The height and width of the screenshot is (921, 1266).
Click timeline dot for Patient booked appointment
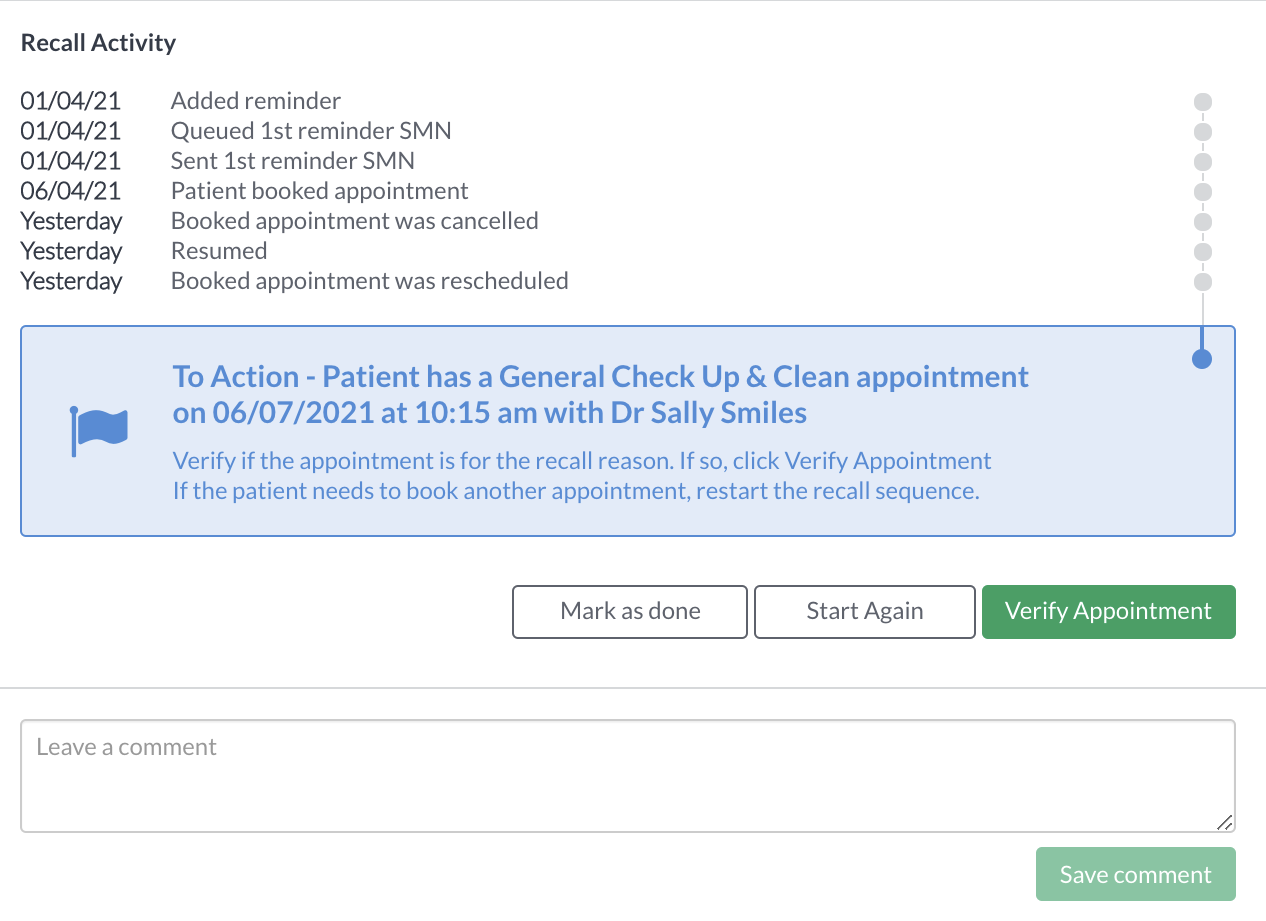(x=1203, y=191)
